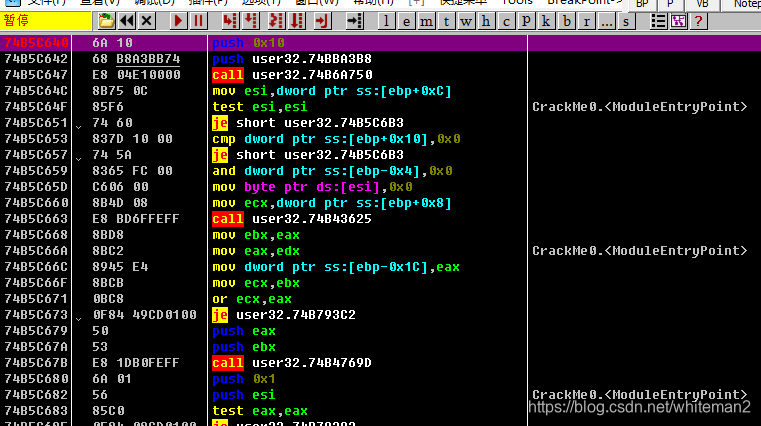Viewport: 761px width, 426px height.
Task: Select je user32.74B793C2 instruction
Action: (x=284, y=315)
